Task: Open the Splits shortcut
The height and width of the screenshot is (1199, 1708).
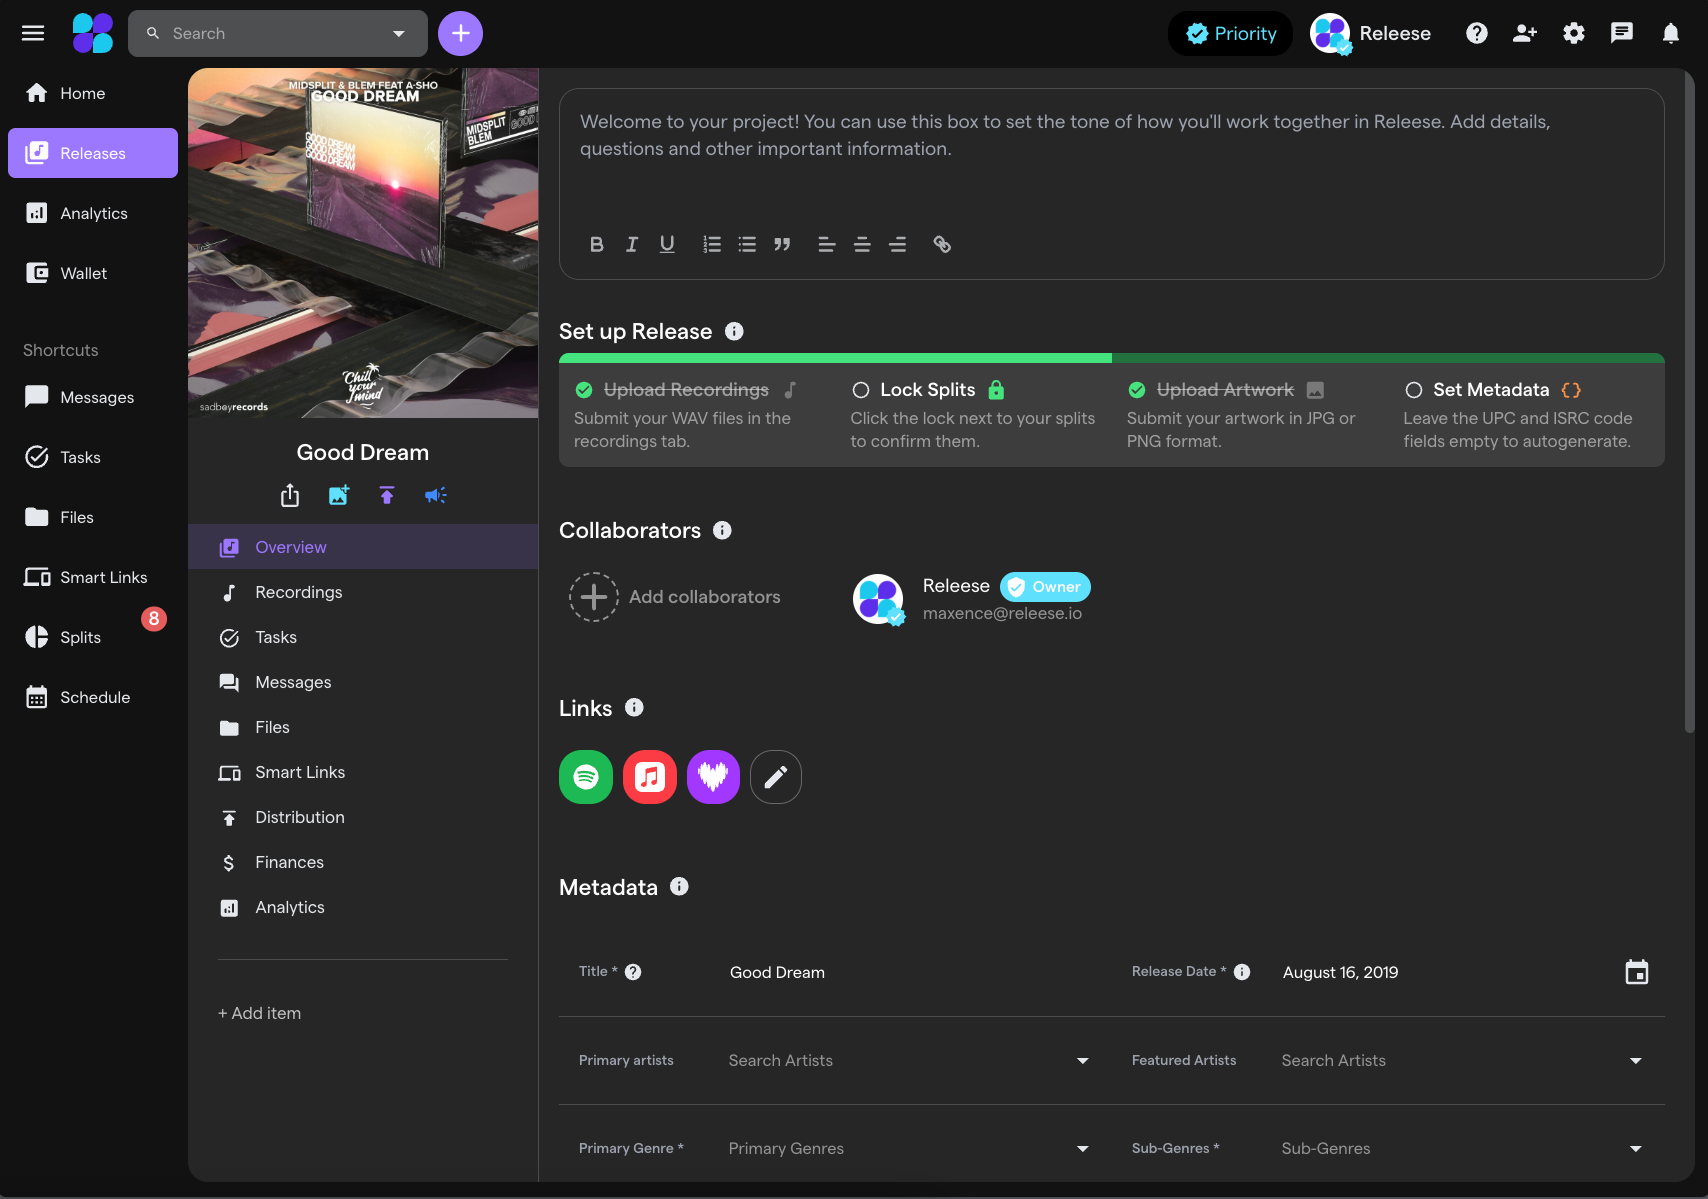Action: 93,637
